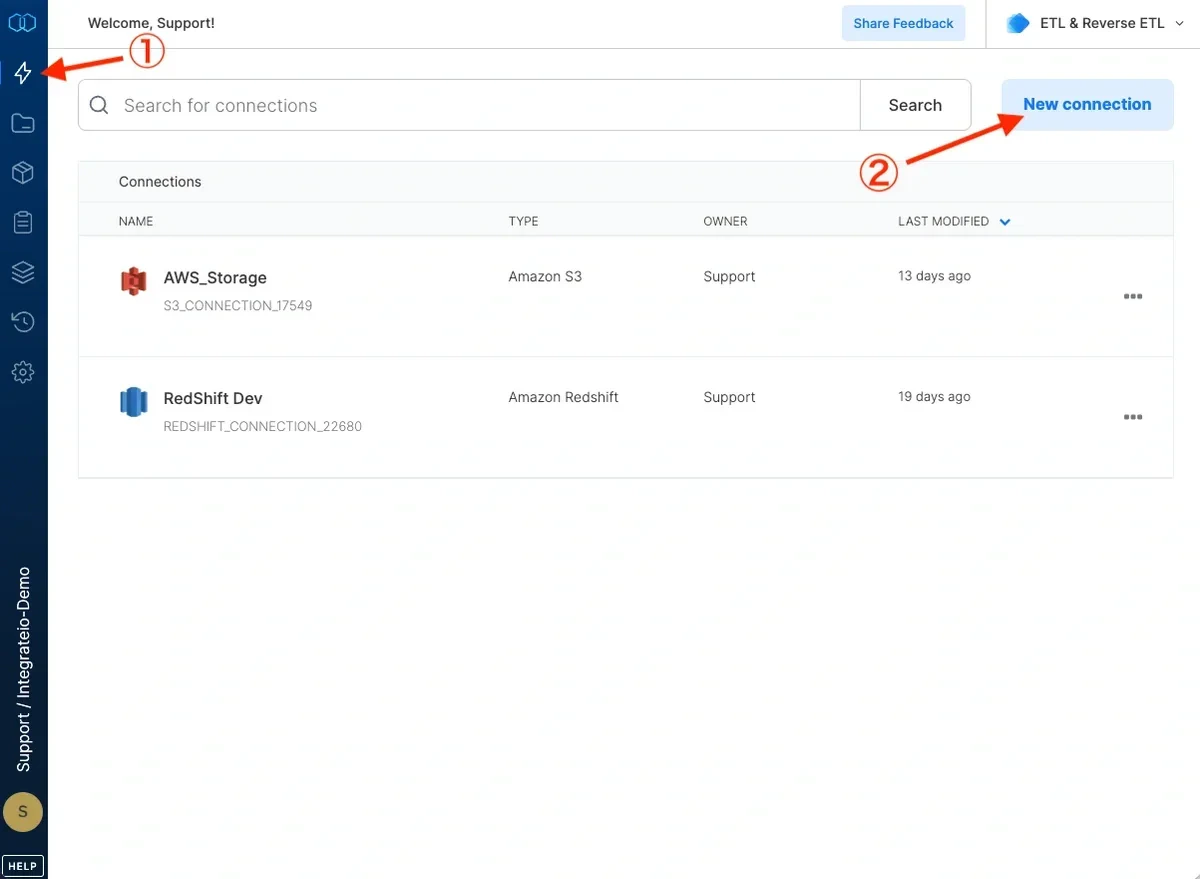Click the magnifying glass search icon
This screenshot has width=1200, height=879.
(x=98, y=104)
